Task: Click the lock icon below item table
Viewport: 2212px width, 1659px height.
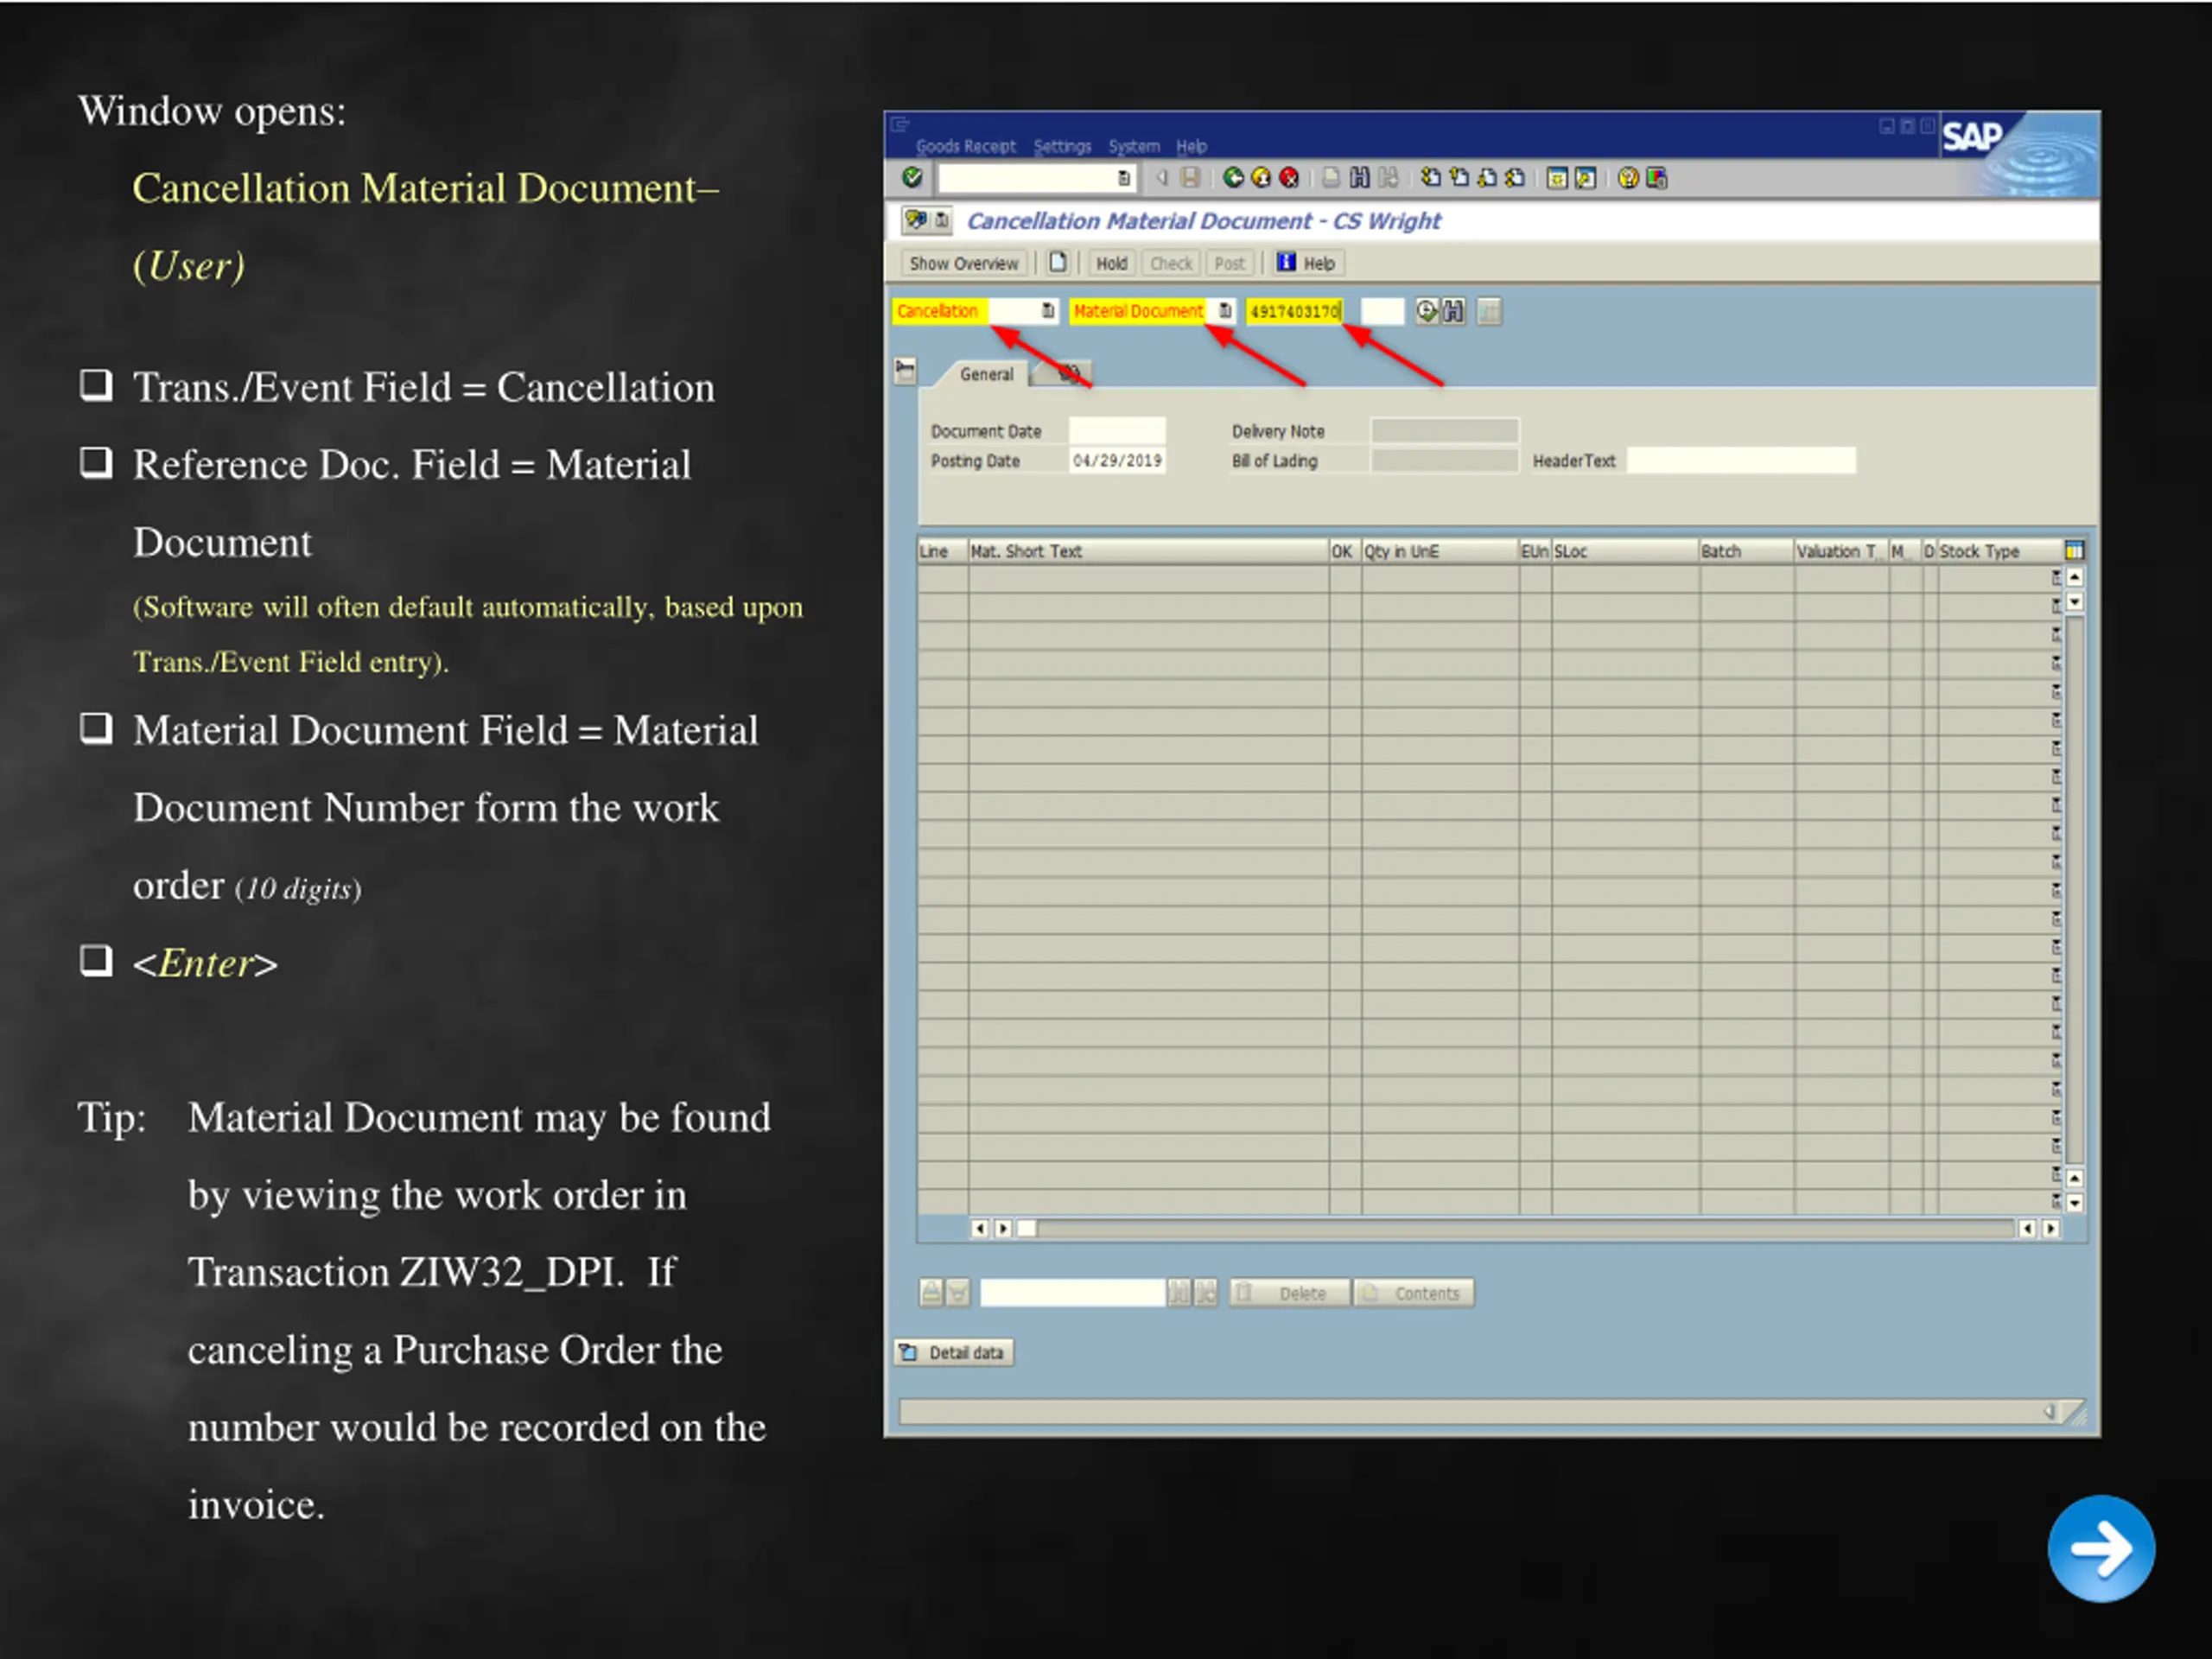Action: pyautogui.click(x=931, y=1293)
